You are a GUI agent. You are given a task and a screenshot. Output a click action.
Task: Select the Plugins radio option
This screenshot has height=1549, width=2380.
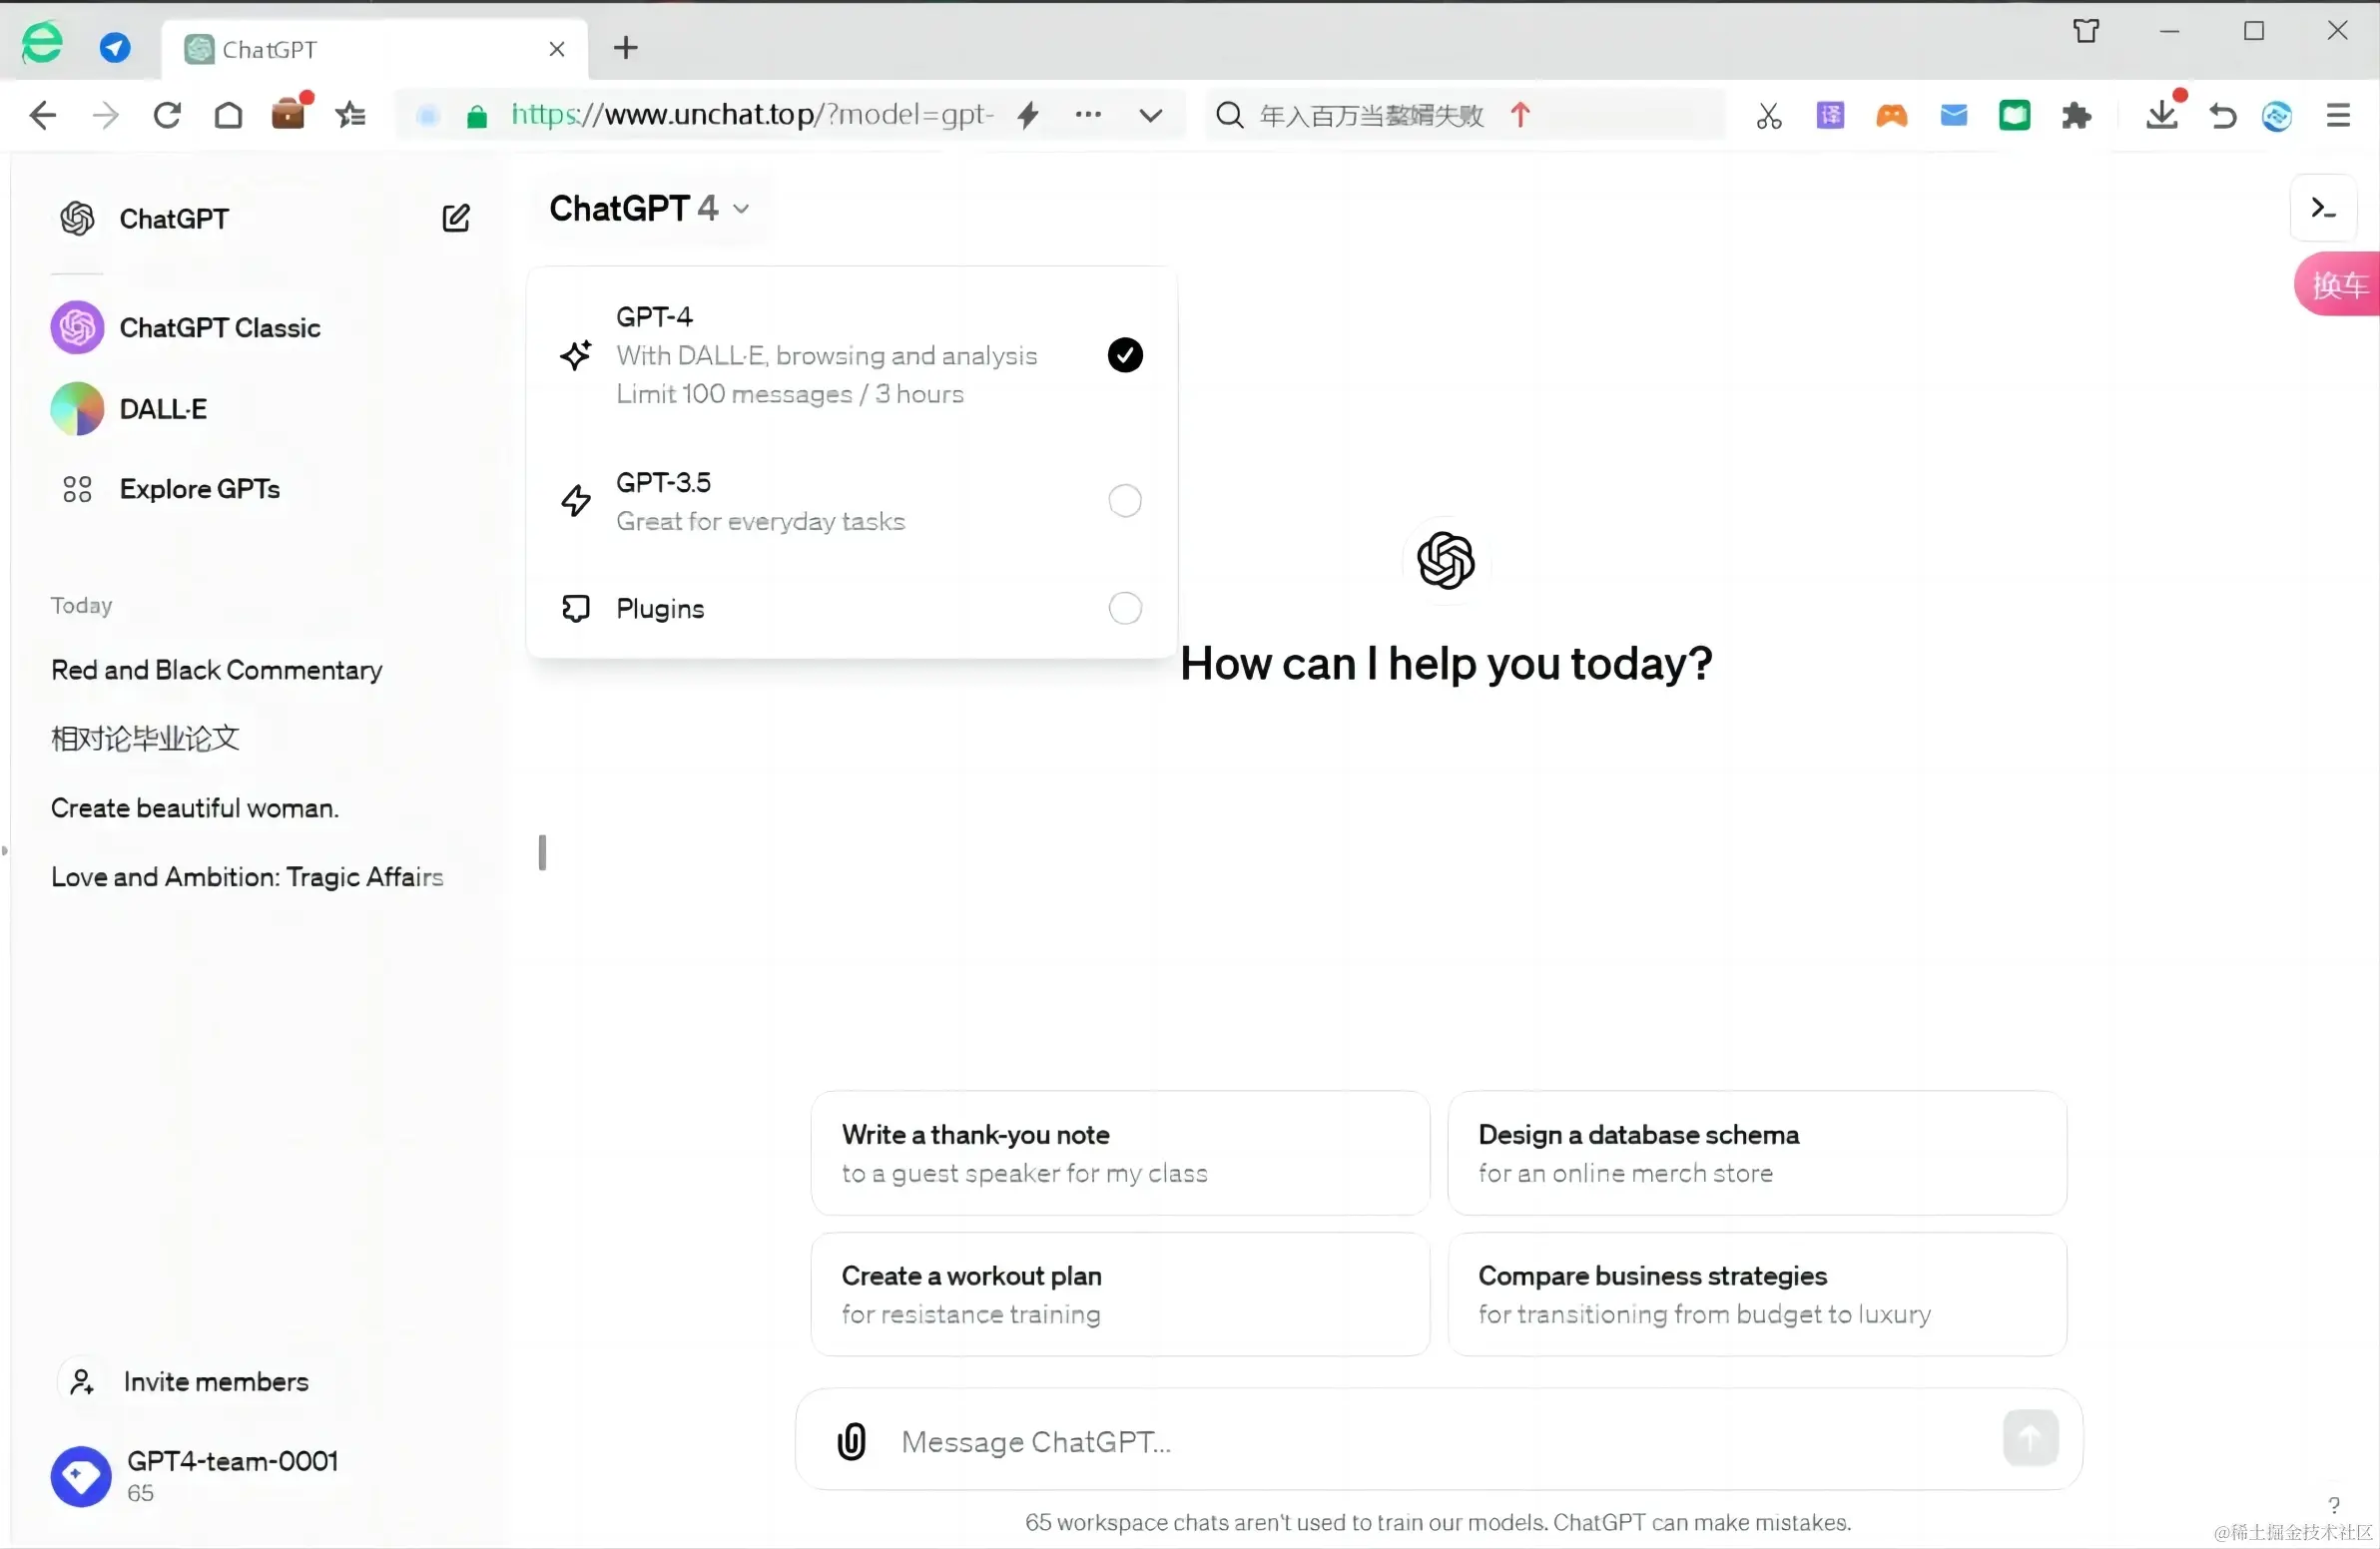[x=1125, y=608]
